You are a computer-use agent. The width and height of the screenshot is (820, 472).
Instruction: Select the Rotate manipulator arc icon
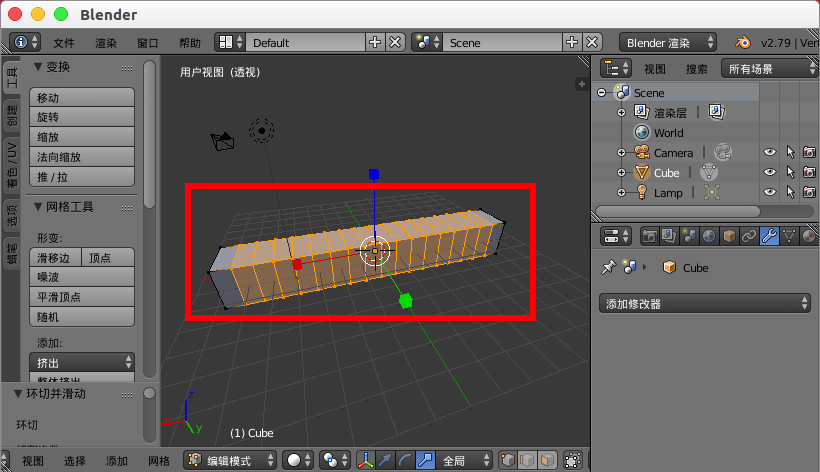click(x=405, y=460)
